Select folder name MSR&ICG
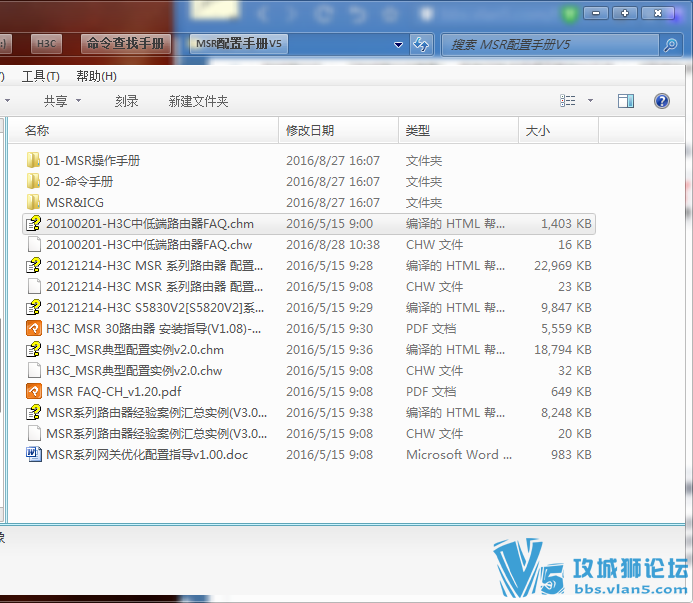 point(75,202)
